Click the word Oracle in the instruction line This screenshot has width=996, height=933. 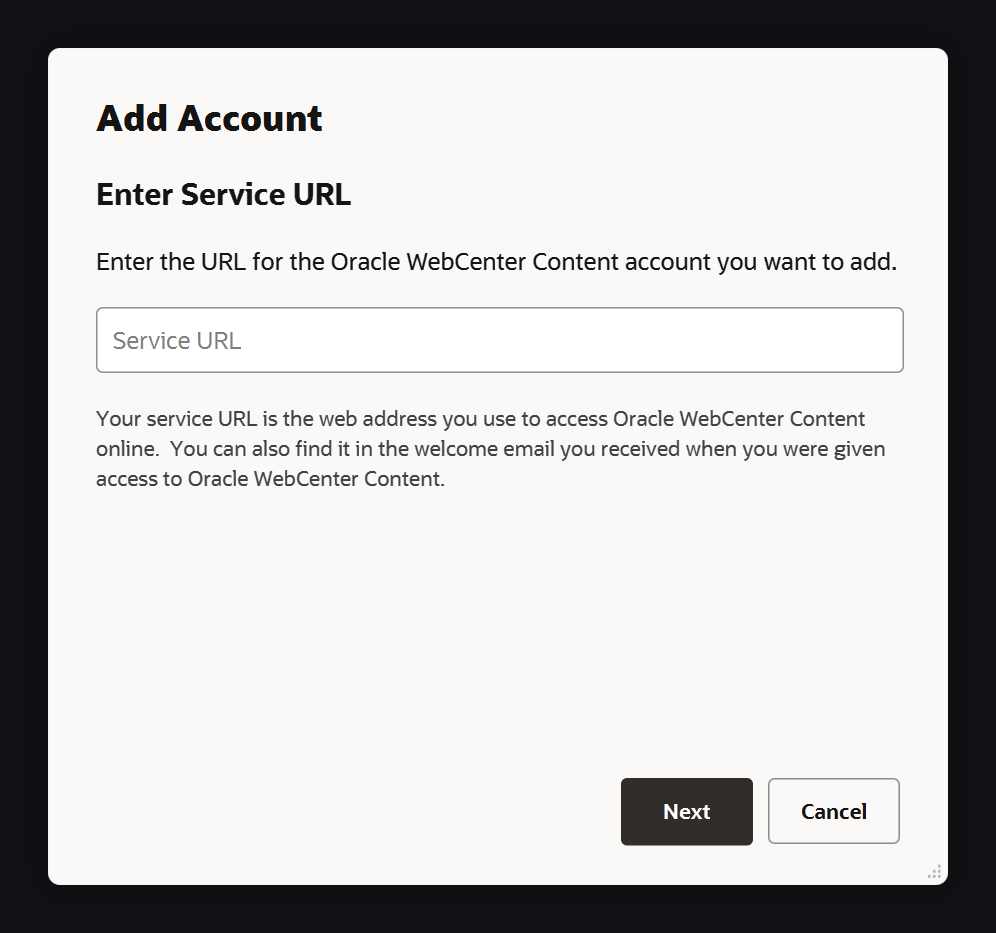pyautogui.click(x=365, y=262)
